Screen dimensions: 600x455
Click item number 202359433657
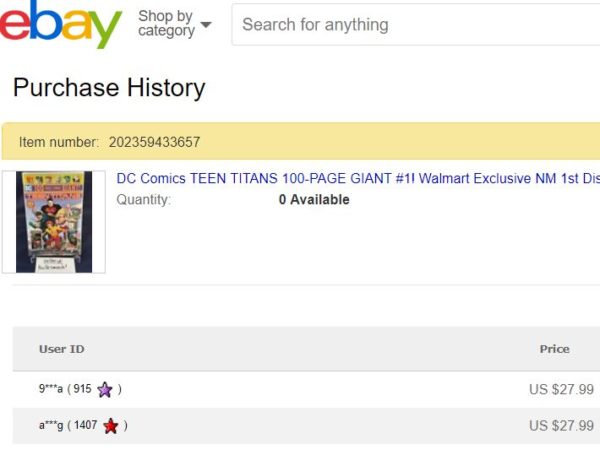coord(154,142)
